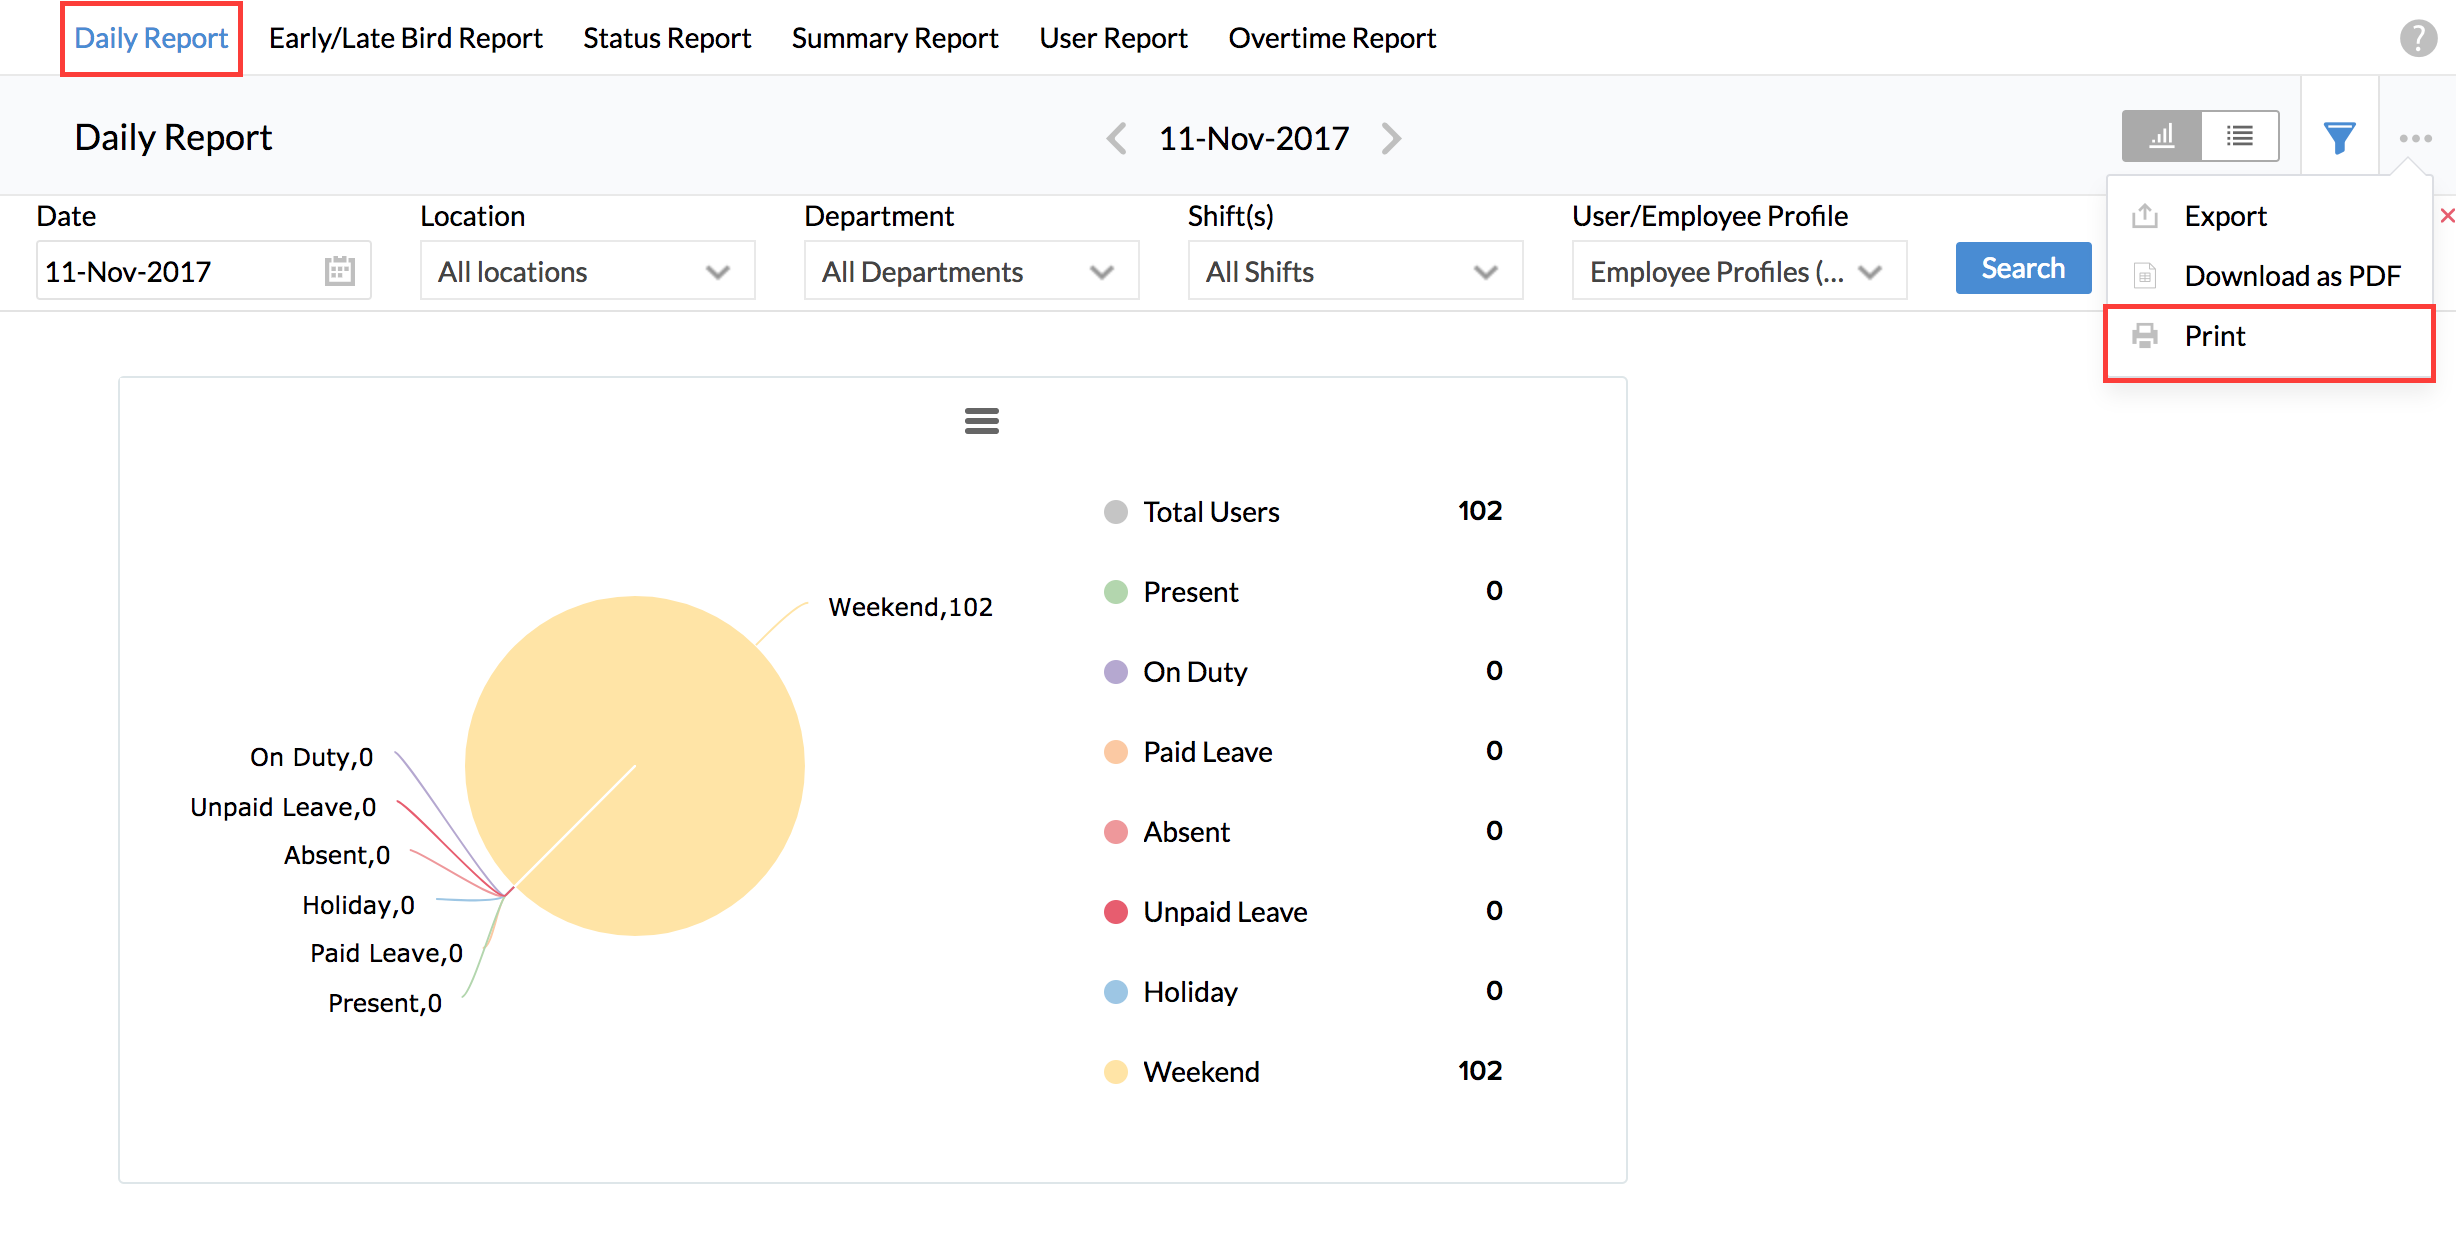Open calendar picker in Date field
Screen dimensions: 2456x1248
(339, 271)
